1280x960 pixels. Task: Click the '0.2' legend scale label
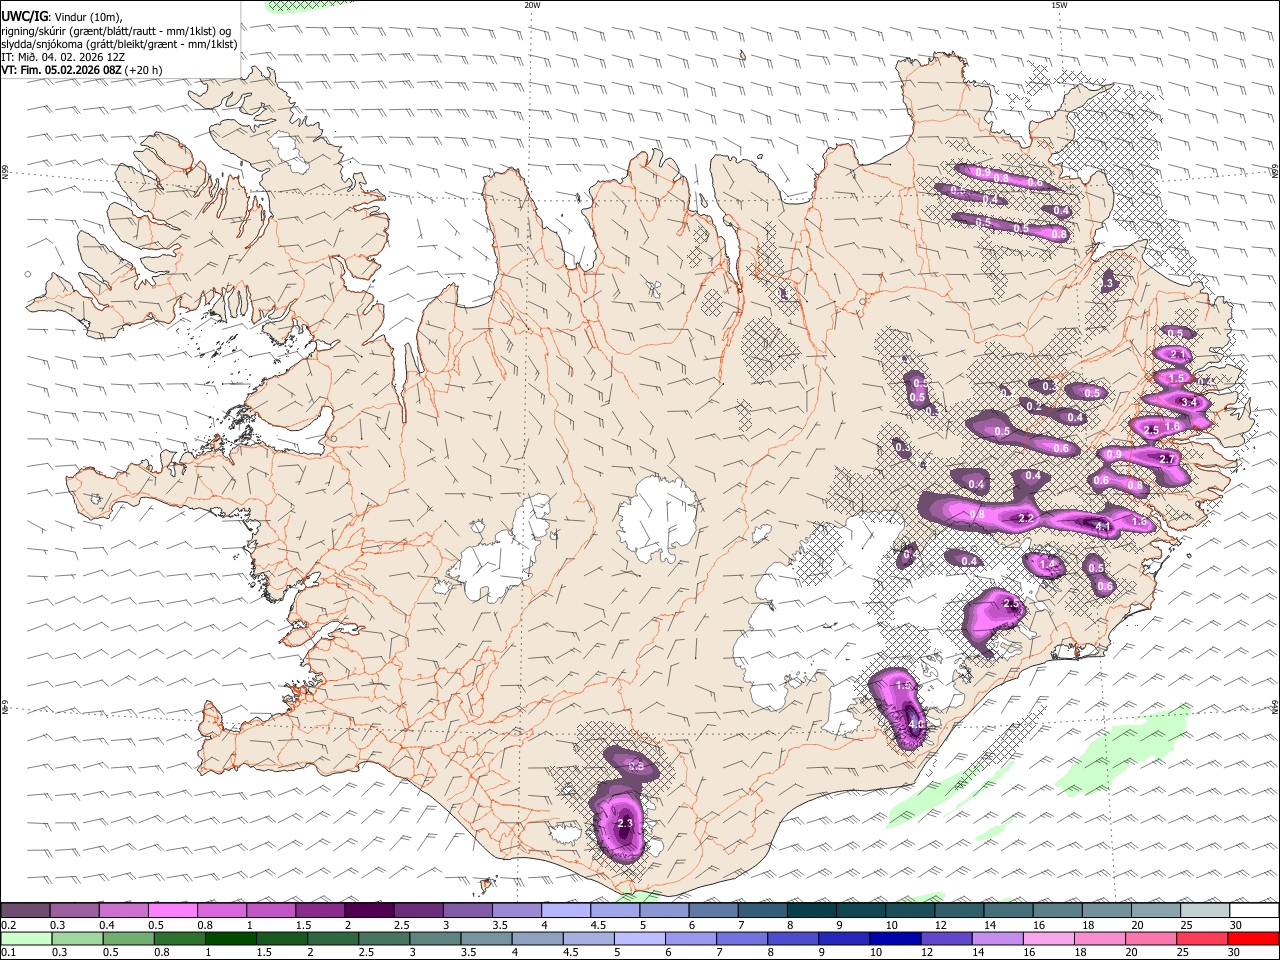8,925
